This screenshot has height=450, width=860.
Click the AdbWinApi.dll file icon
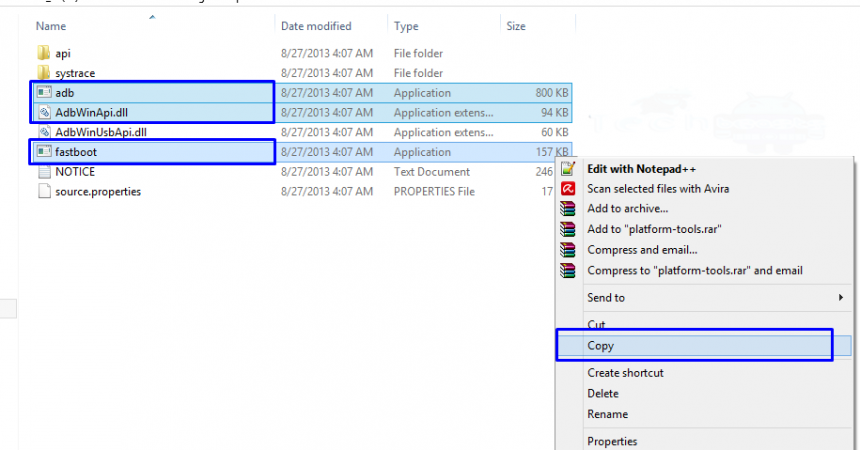click(x=44, y=112)
